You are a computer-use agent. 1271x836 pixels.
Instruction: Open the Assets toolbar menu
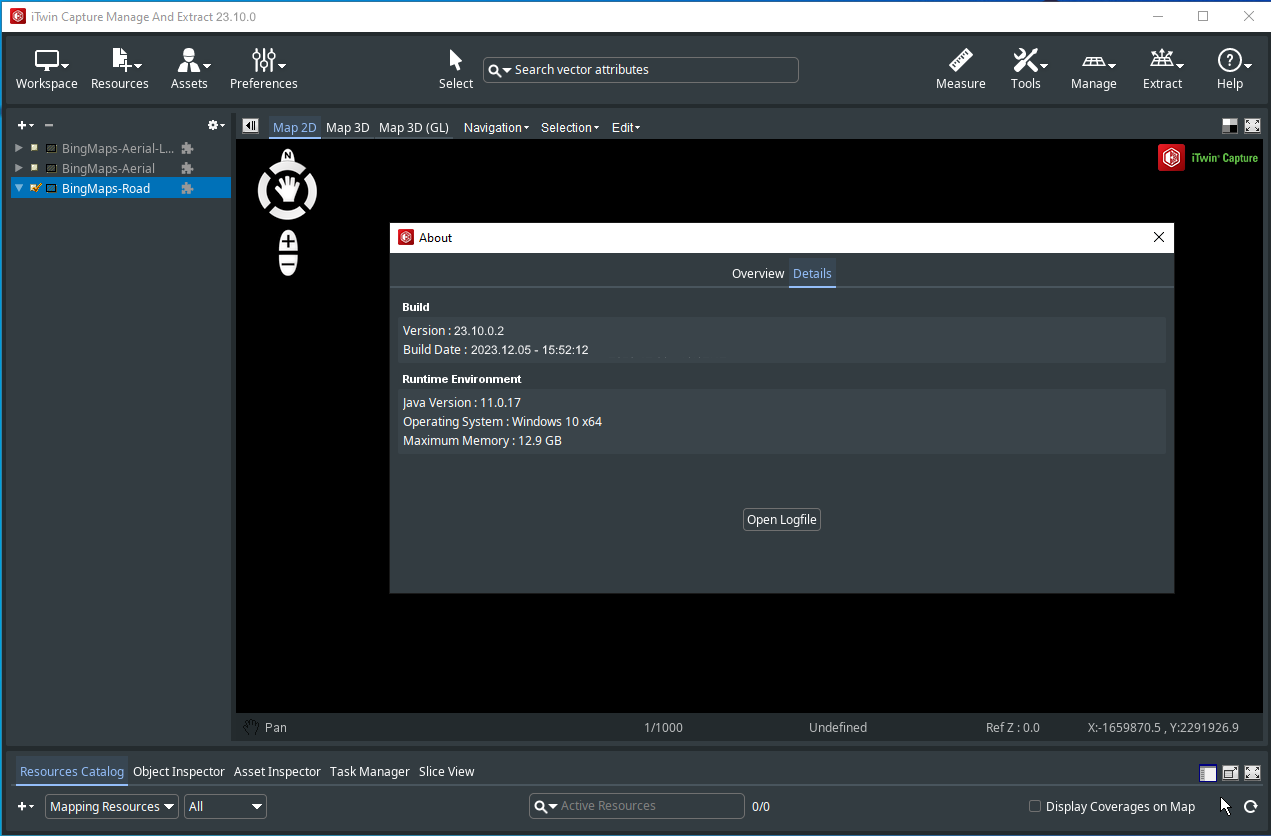(189, 70)
